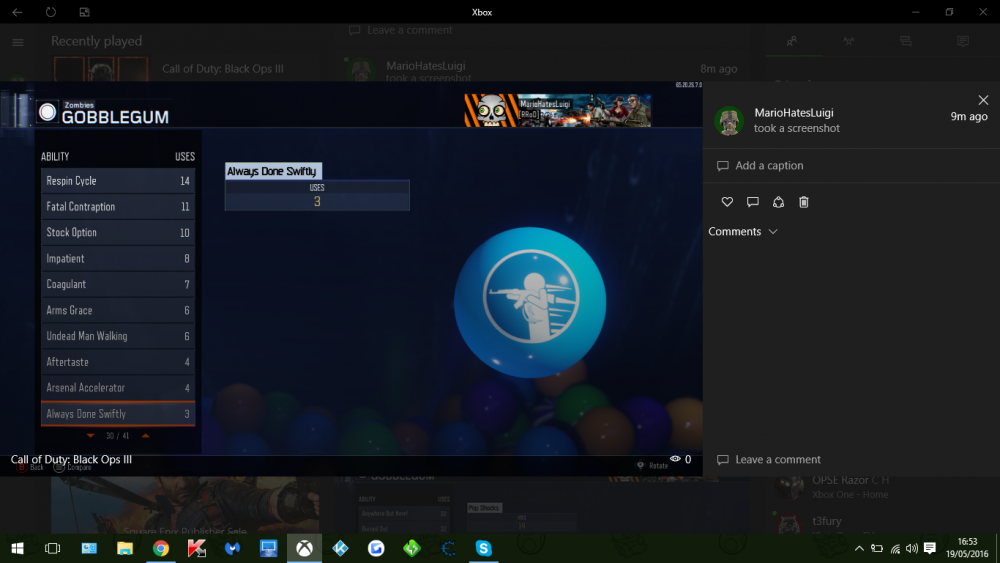Like the screenshot with the heart icon
Viewport: 1000px width, 563px height.
[x=727, y=202]
